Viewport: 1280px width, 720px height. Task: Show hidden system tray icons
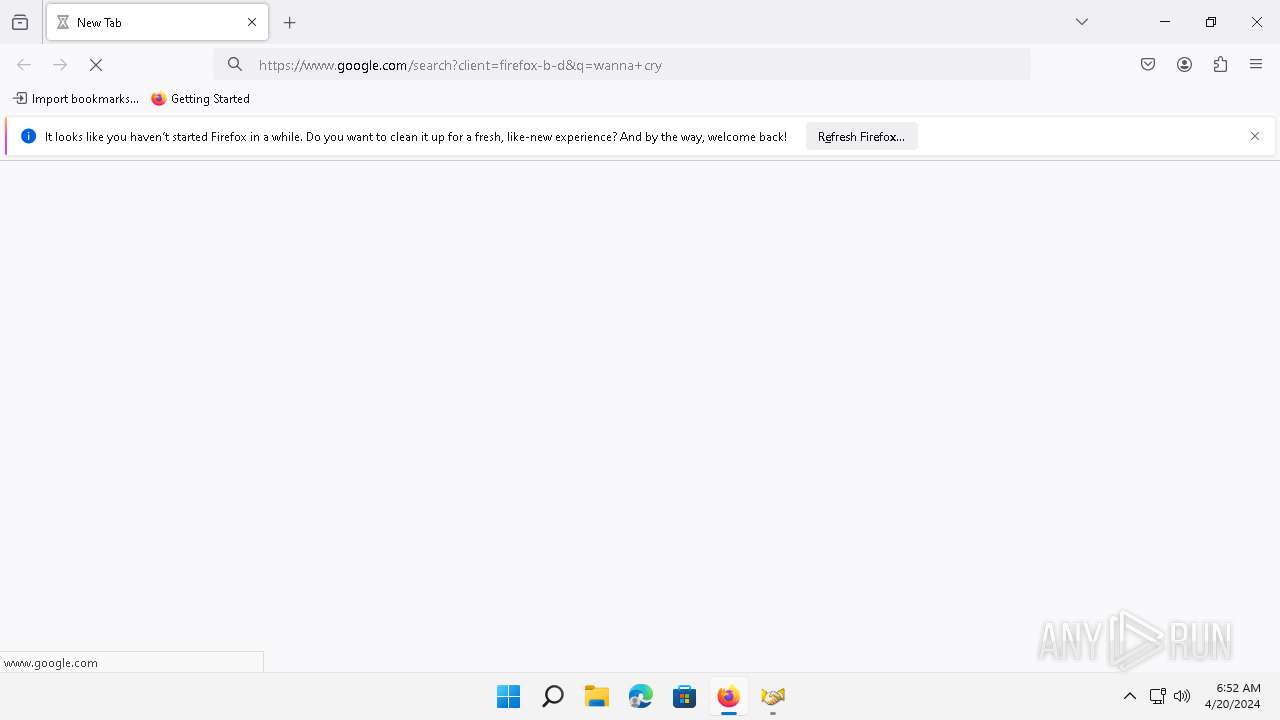1130,697
